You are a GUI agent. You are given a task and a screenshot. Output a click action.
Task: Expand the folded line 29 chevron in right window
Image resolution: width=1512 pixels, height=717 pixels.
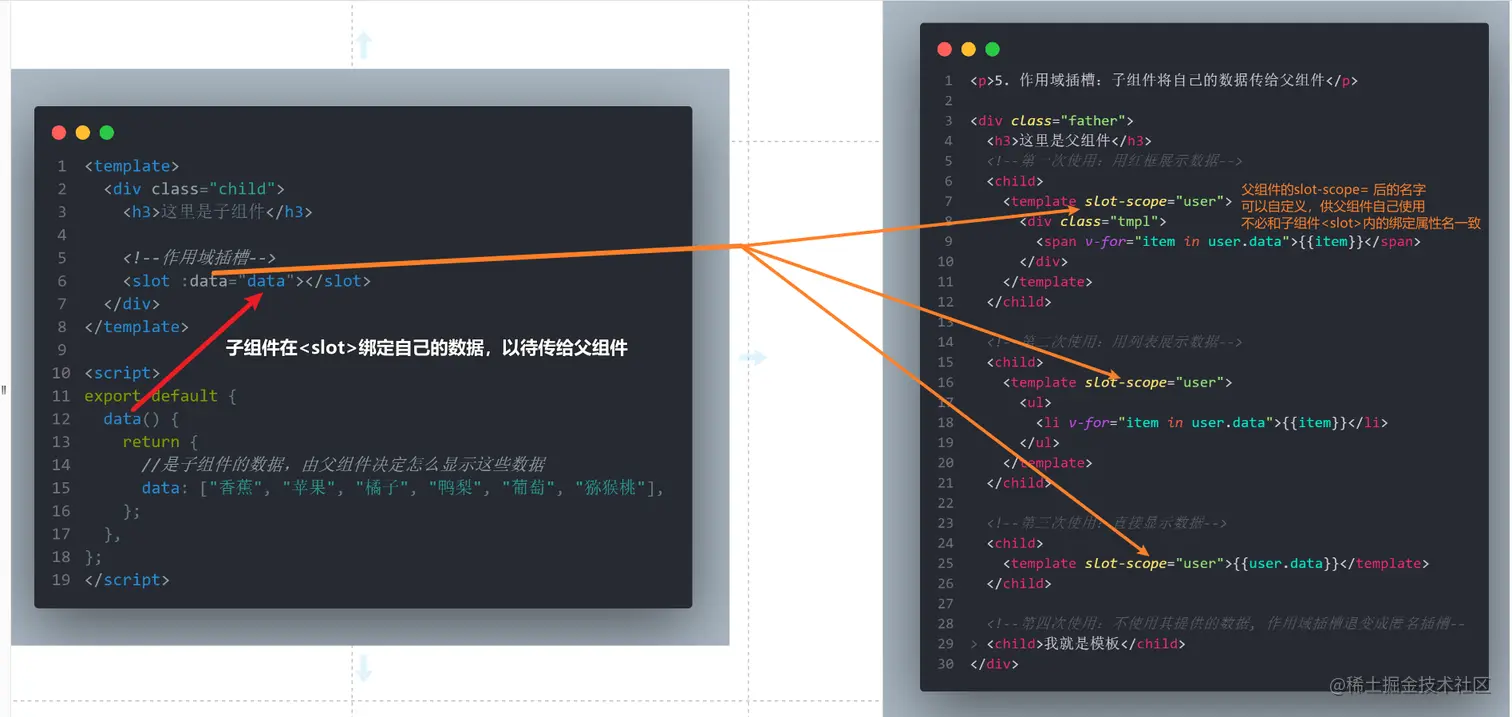point(974,644)
